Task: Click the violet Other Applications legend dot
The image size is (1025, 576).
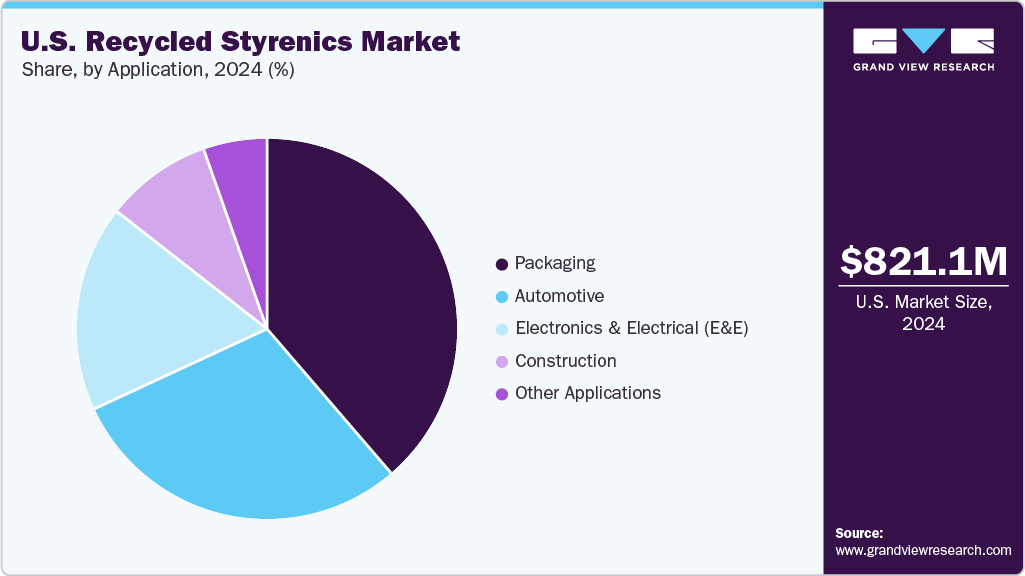Action: point(501,394)
